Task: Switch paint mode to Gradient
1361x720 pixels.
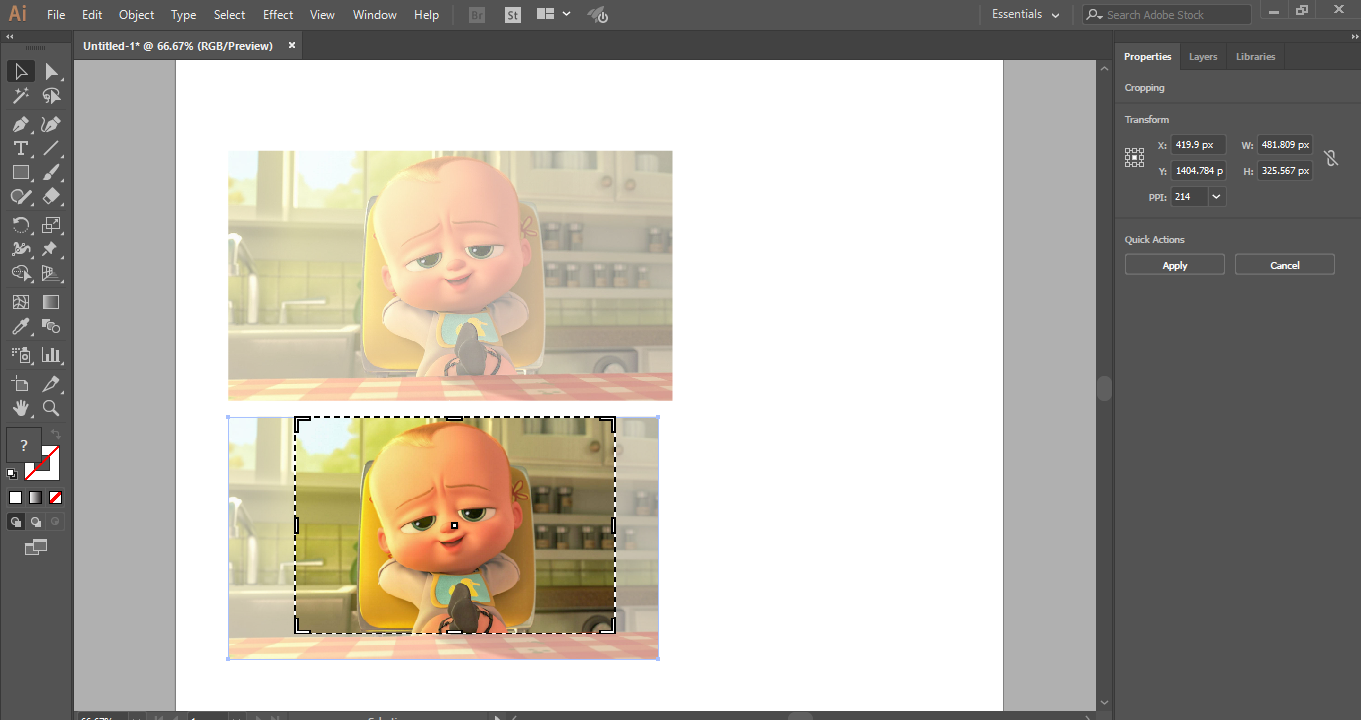Action: (x=35, y=497)
